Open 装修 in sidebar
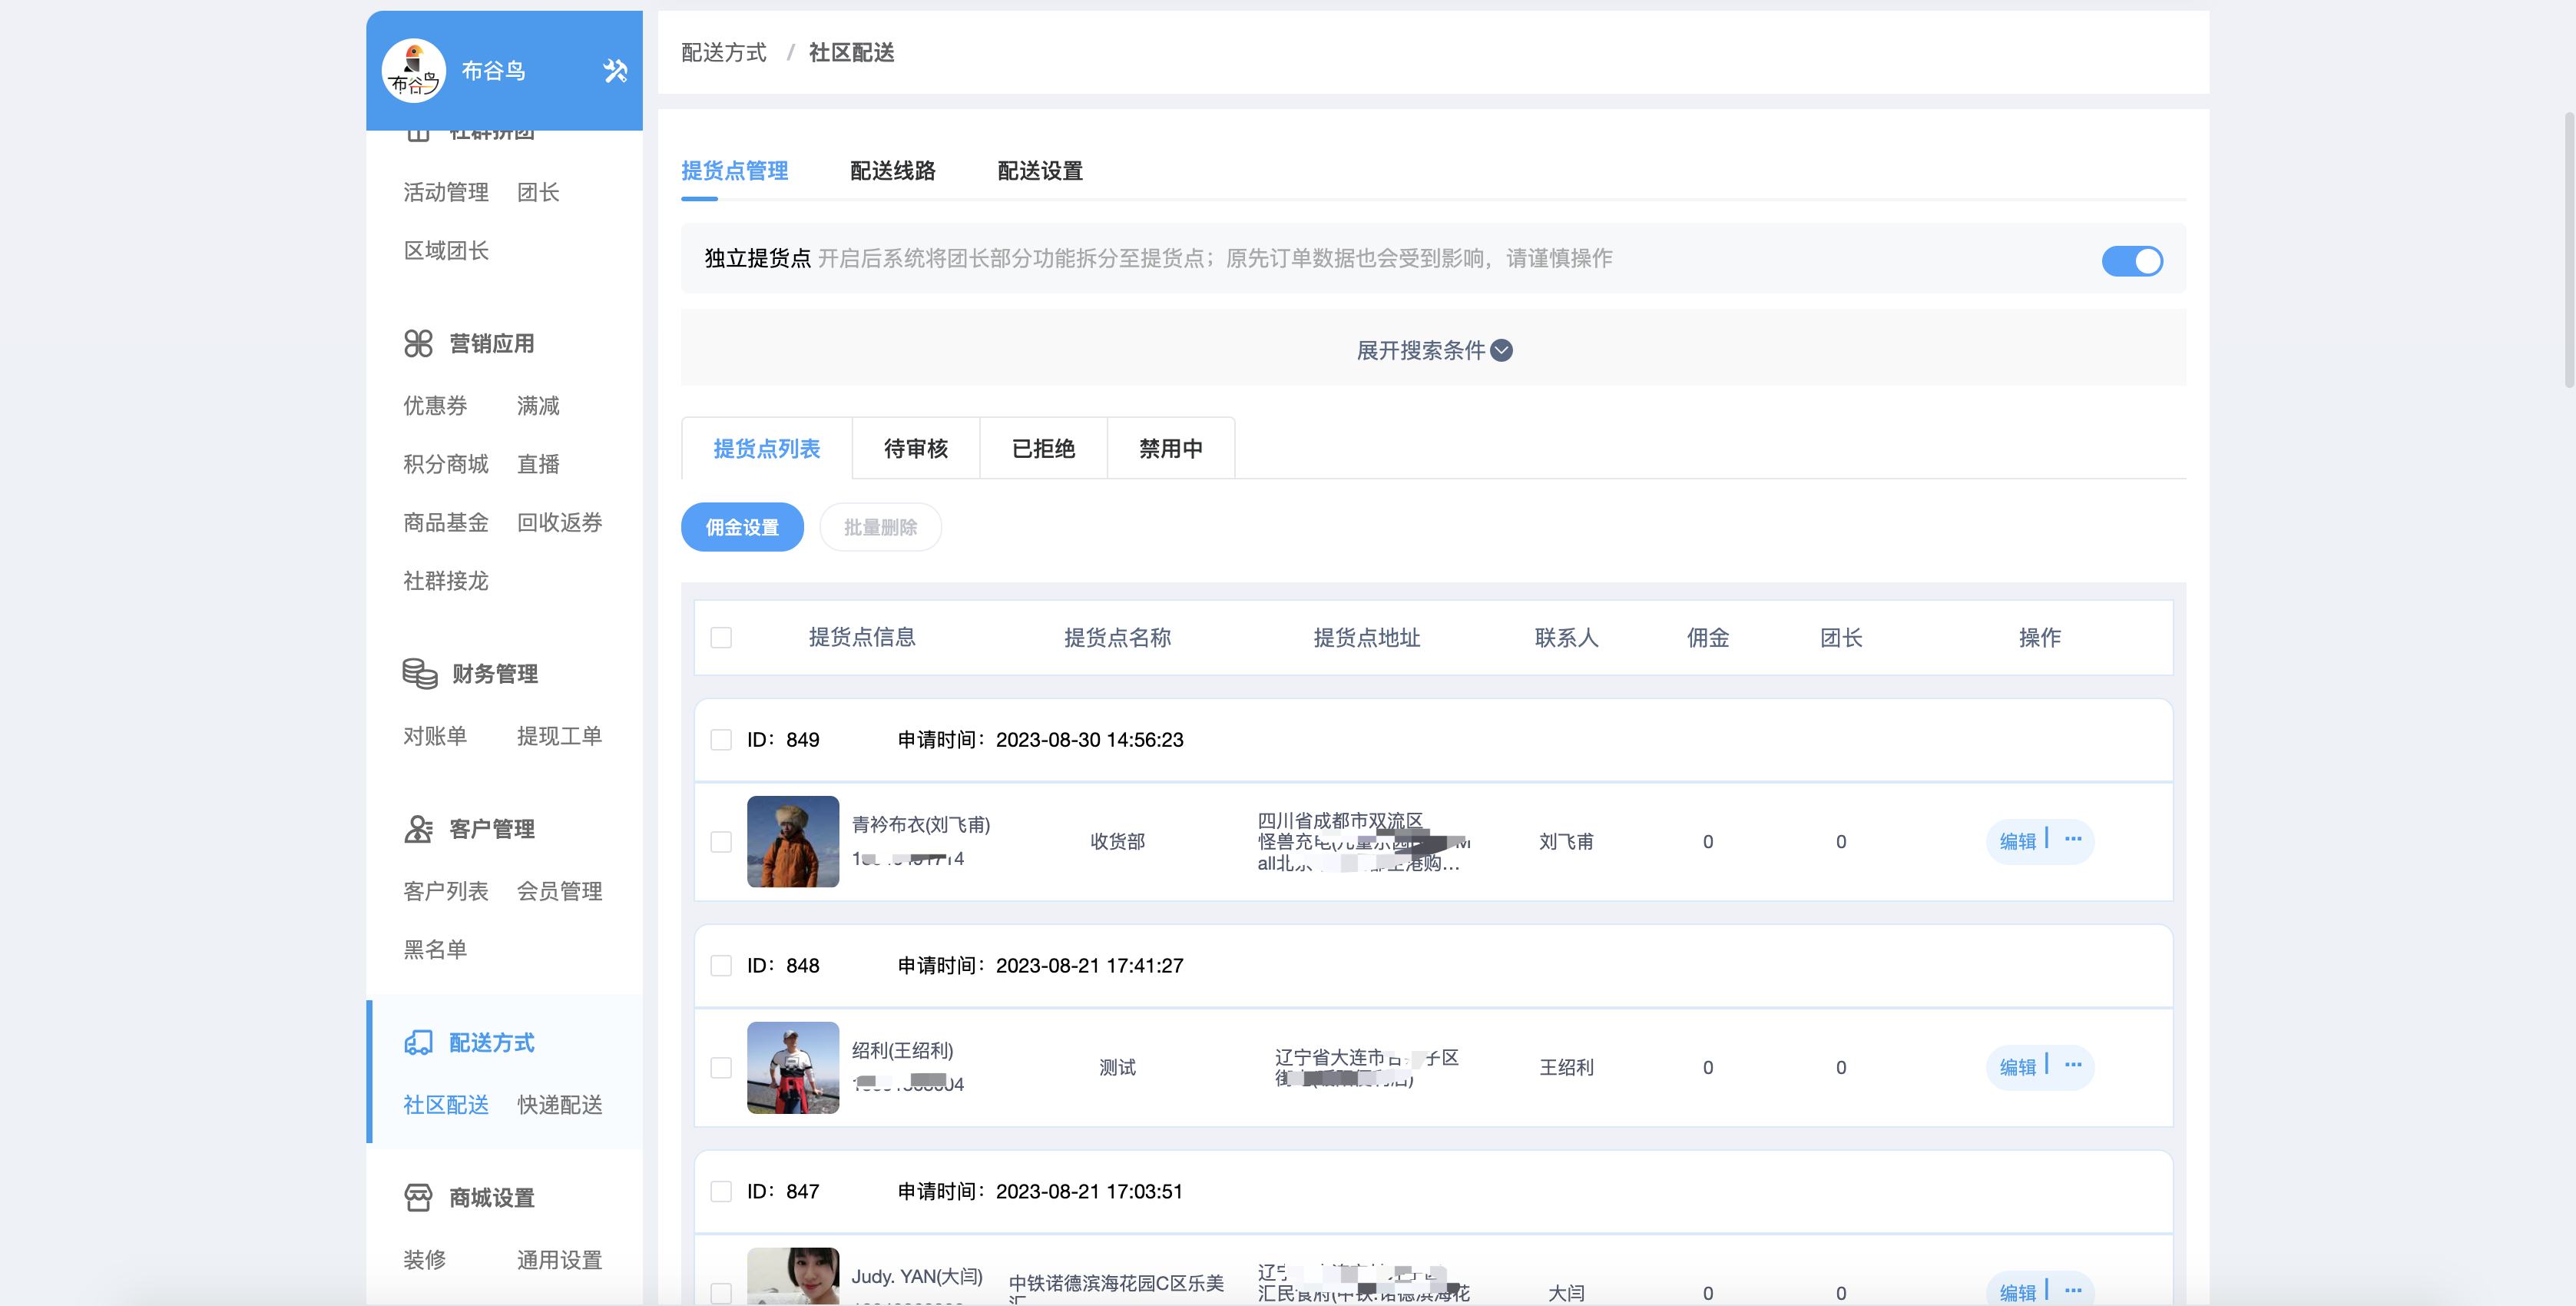 (425, 1260)
